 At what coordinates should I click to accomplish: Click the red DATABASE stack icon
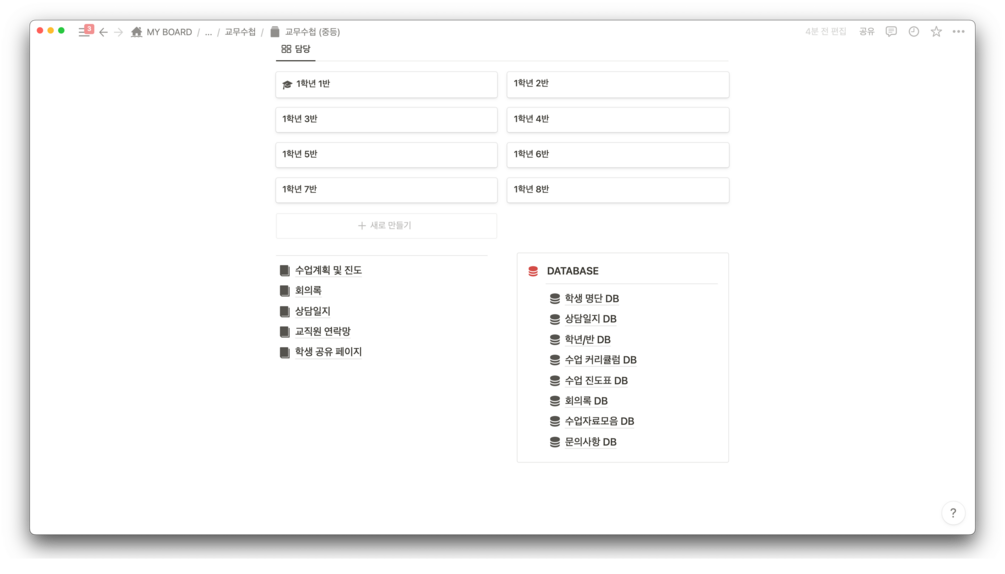click(x=533, y=271)
